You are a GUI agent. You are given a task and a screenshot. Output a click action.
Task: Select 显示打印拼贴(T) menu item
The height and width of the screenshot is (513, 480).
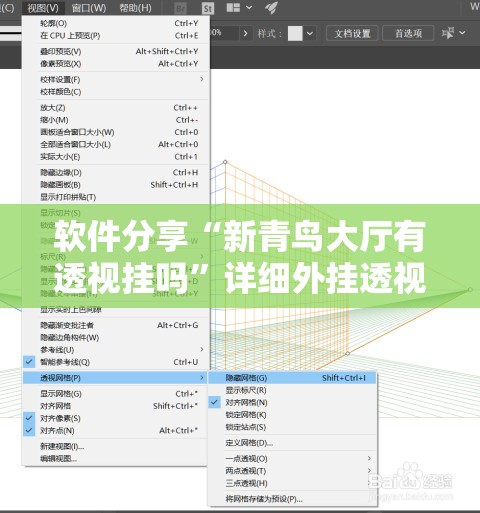point(116,197)
